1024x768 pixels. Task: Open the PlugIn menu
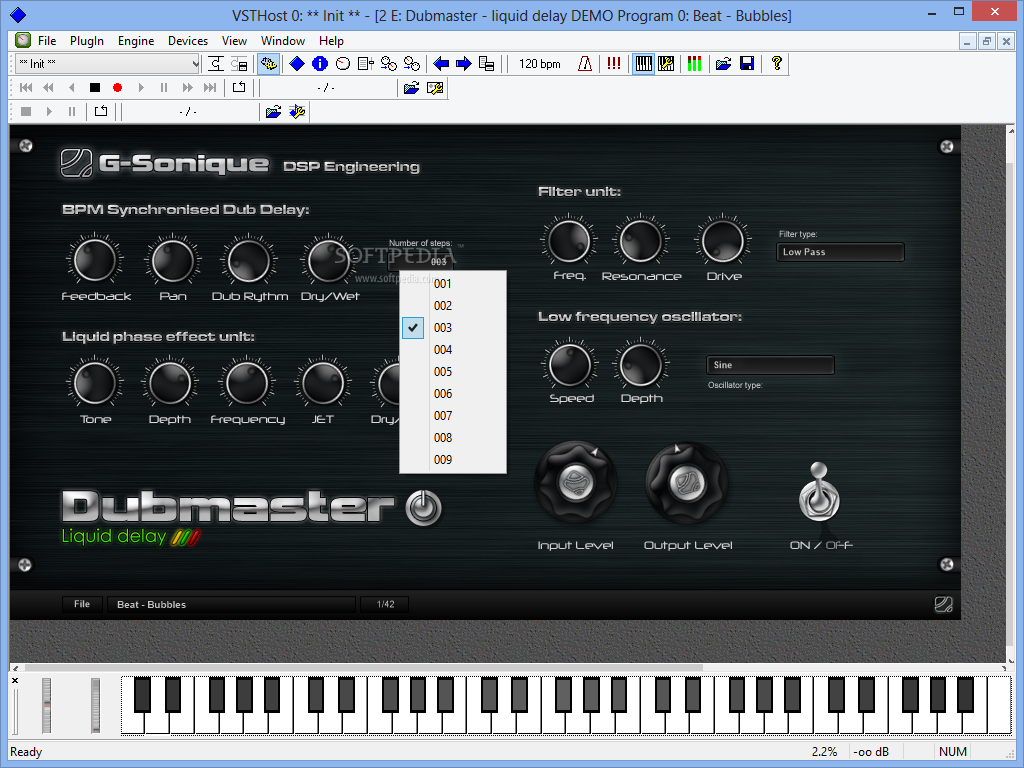(87, 40)
